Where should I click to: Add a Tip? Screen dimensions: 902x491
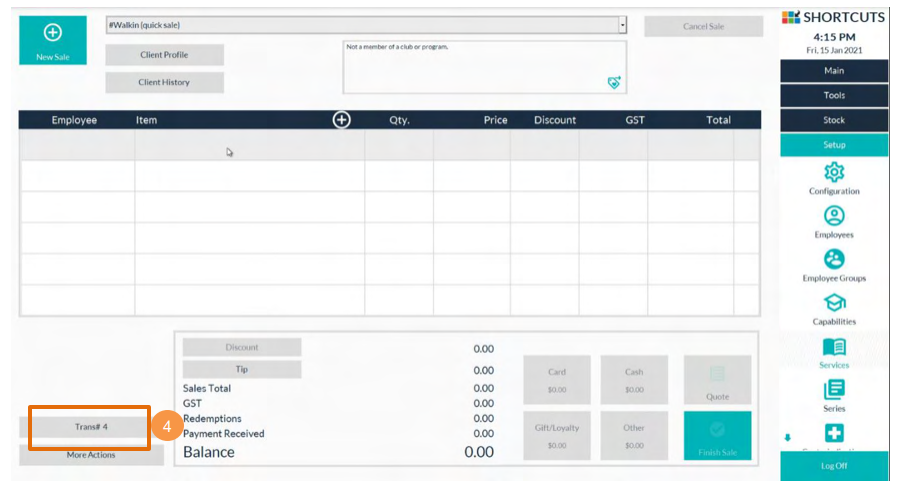(242, 369)
